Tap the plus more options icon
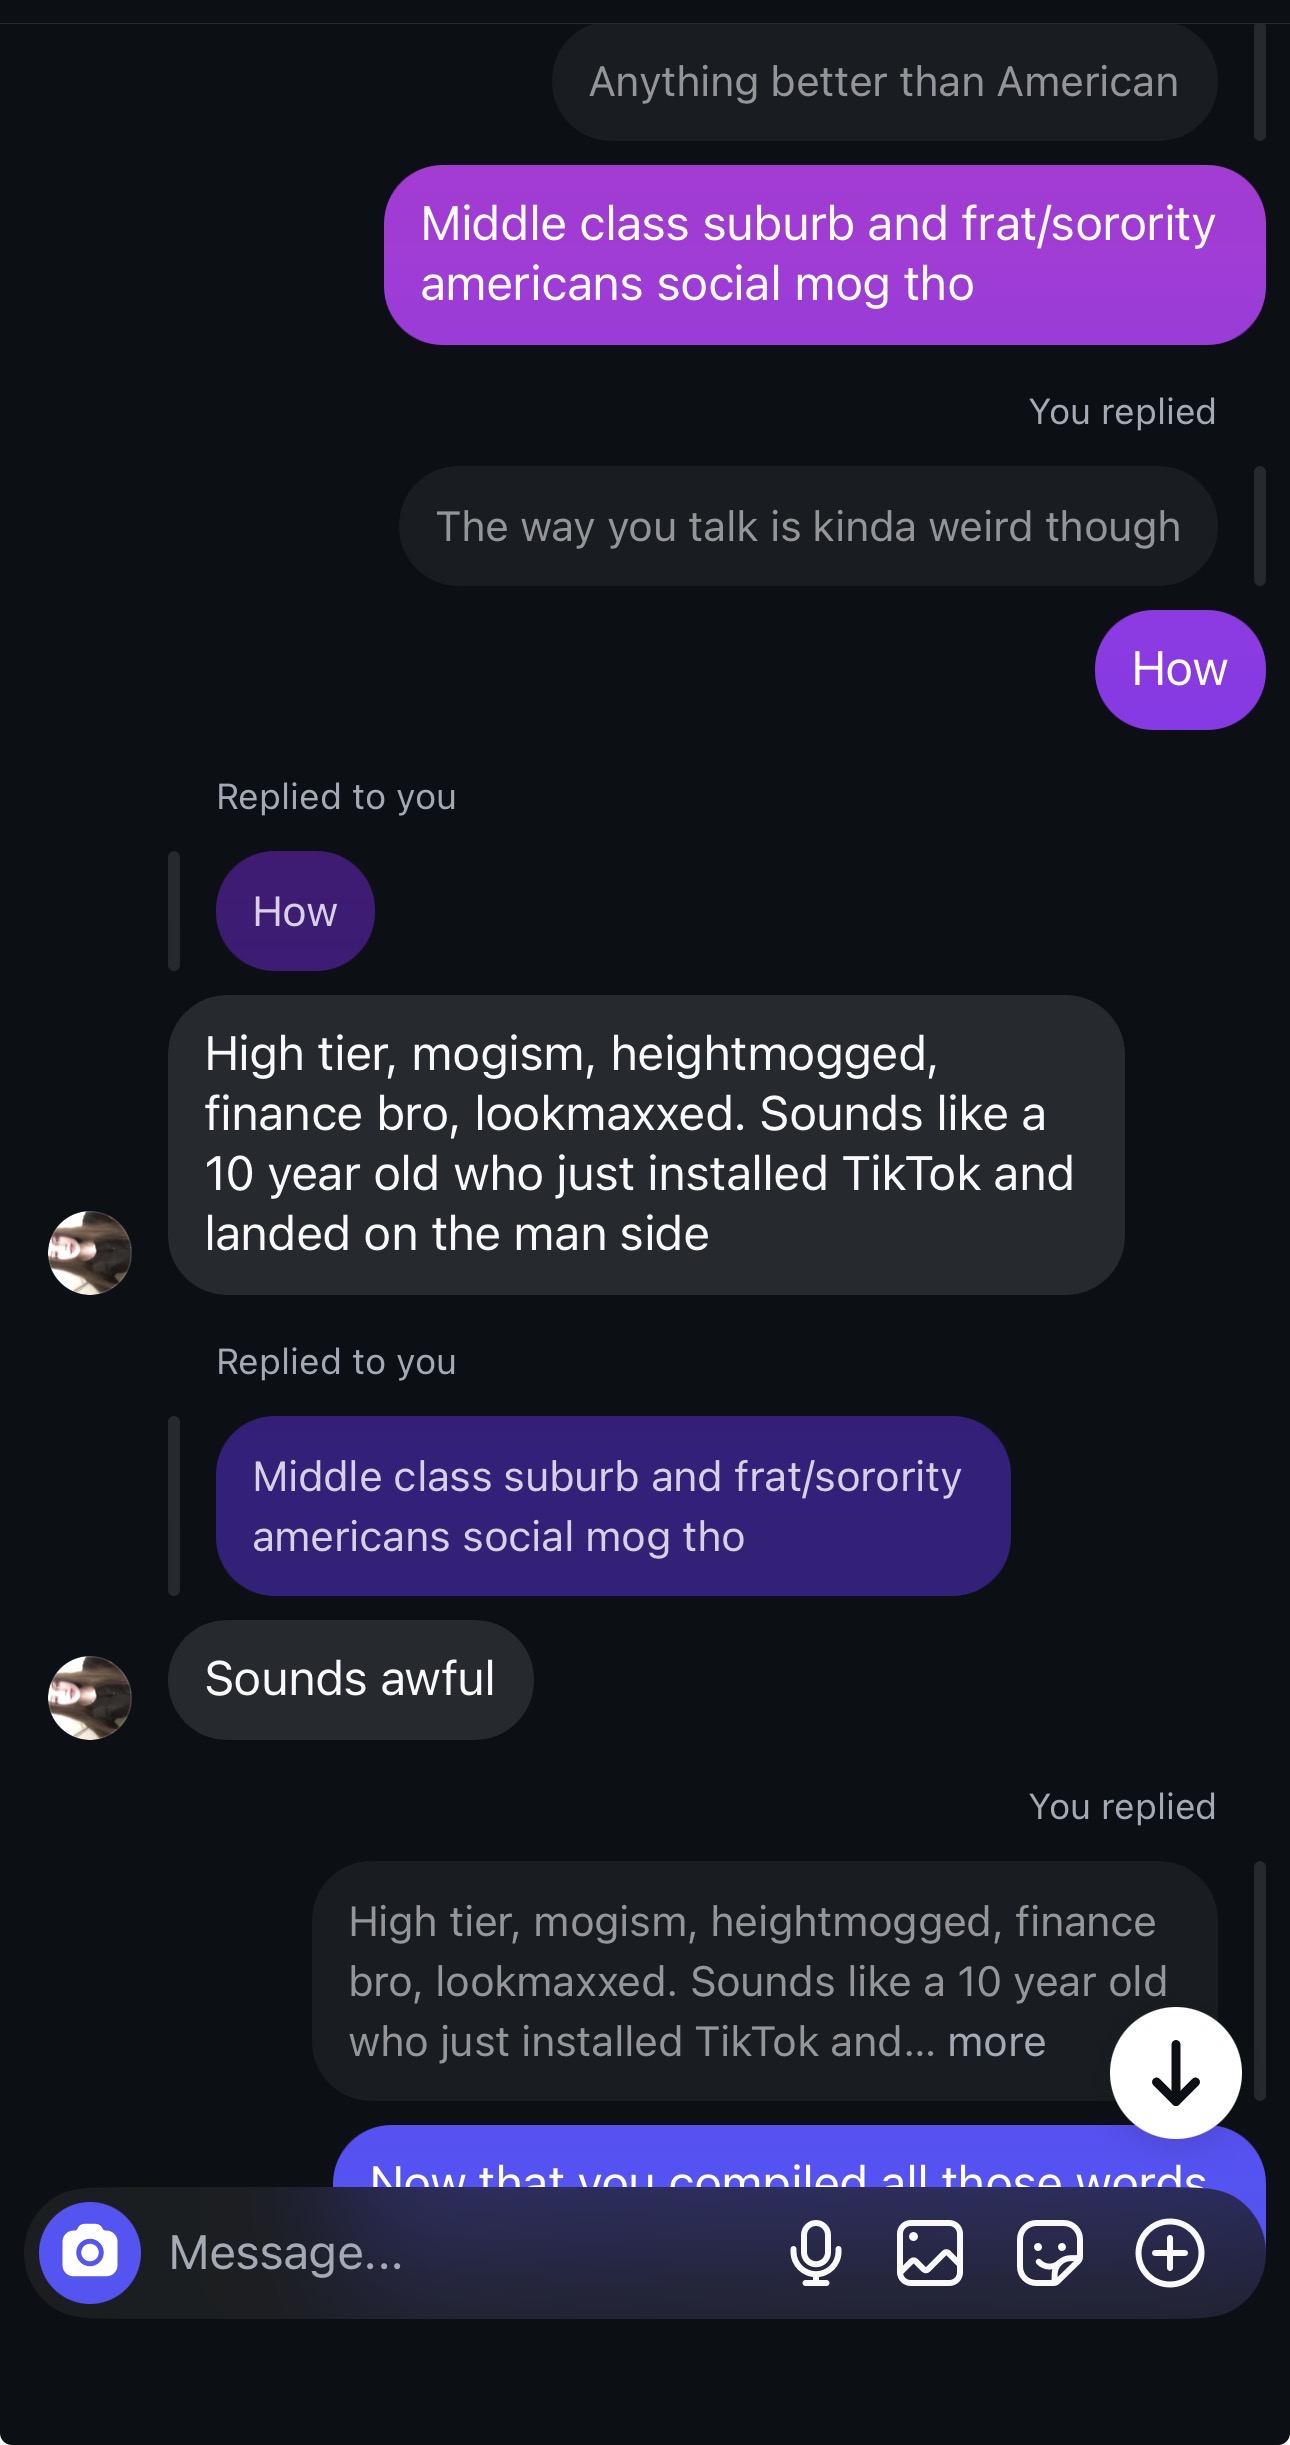 (x=1169, y=2253)
